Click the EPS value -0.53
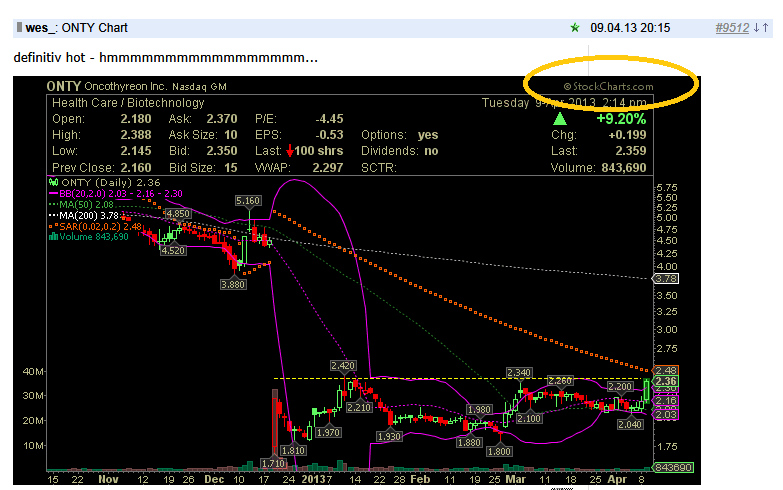 pos(329,135)
